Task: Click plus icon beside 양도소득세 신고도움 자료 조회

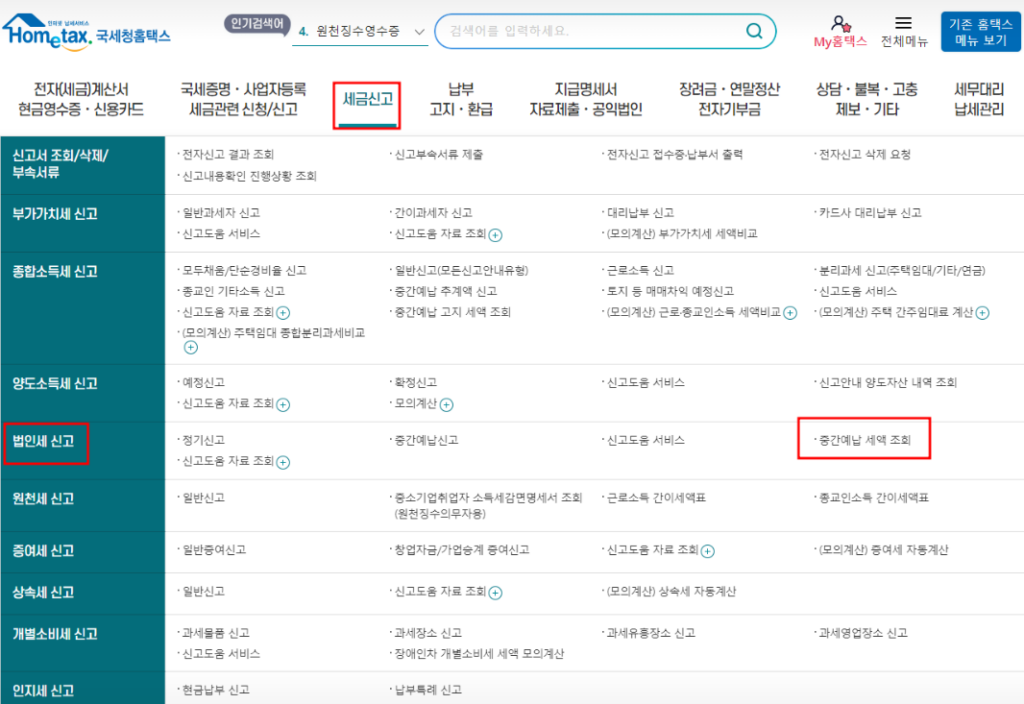Action: point(283,405)
